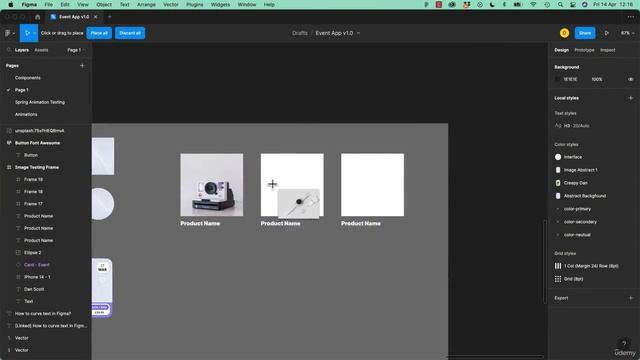The image size is (640, 360).
Task: Select the iPhone 14 - 1 layer
Action: pyautogui.click(x=37, y=277)
